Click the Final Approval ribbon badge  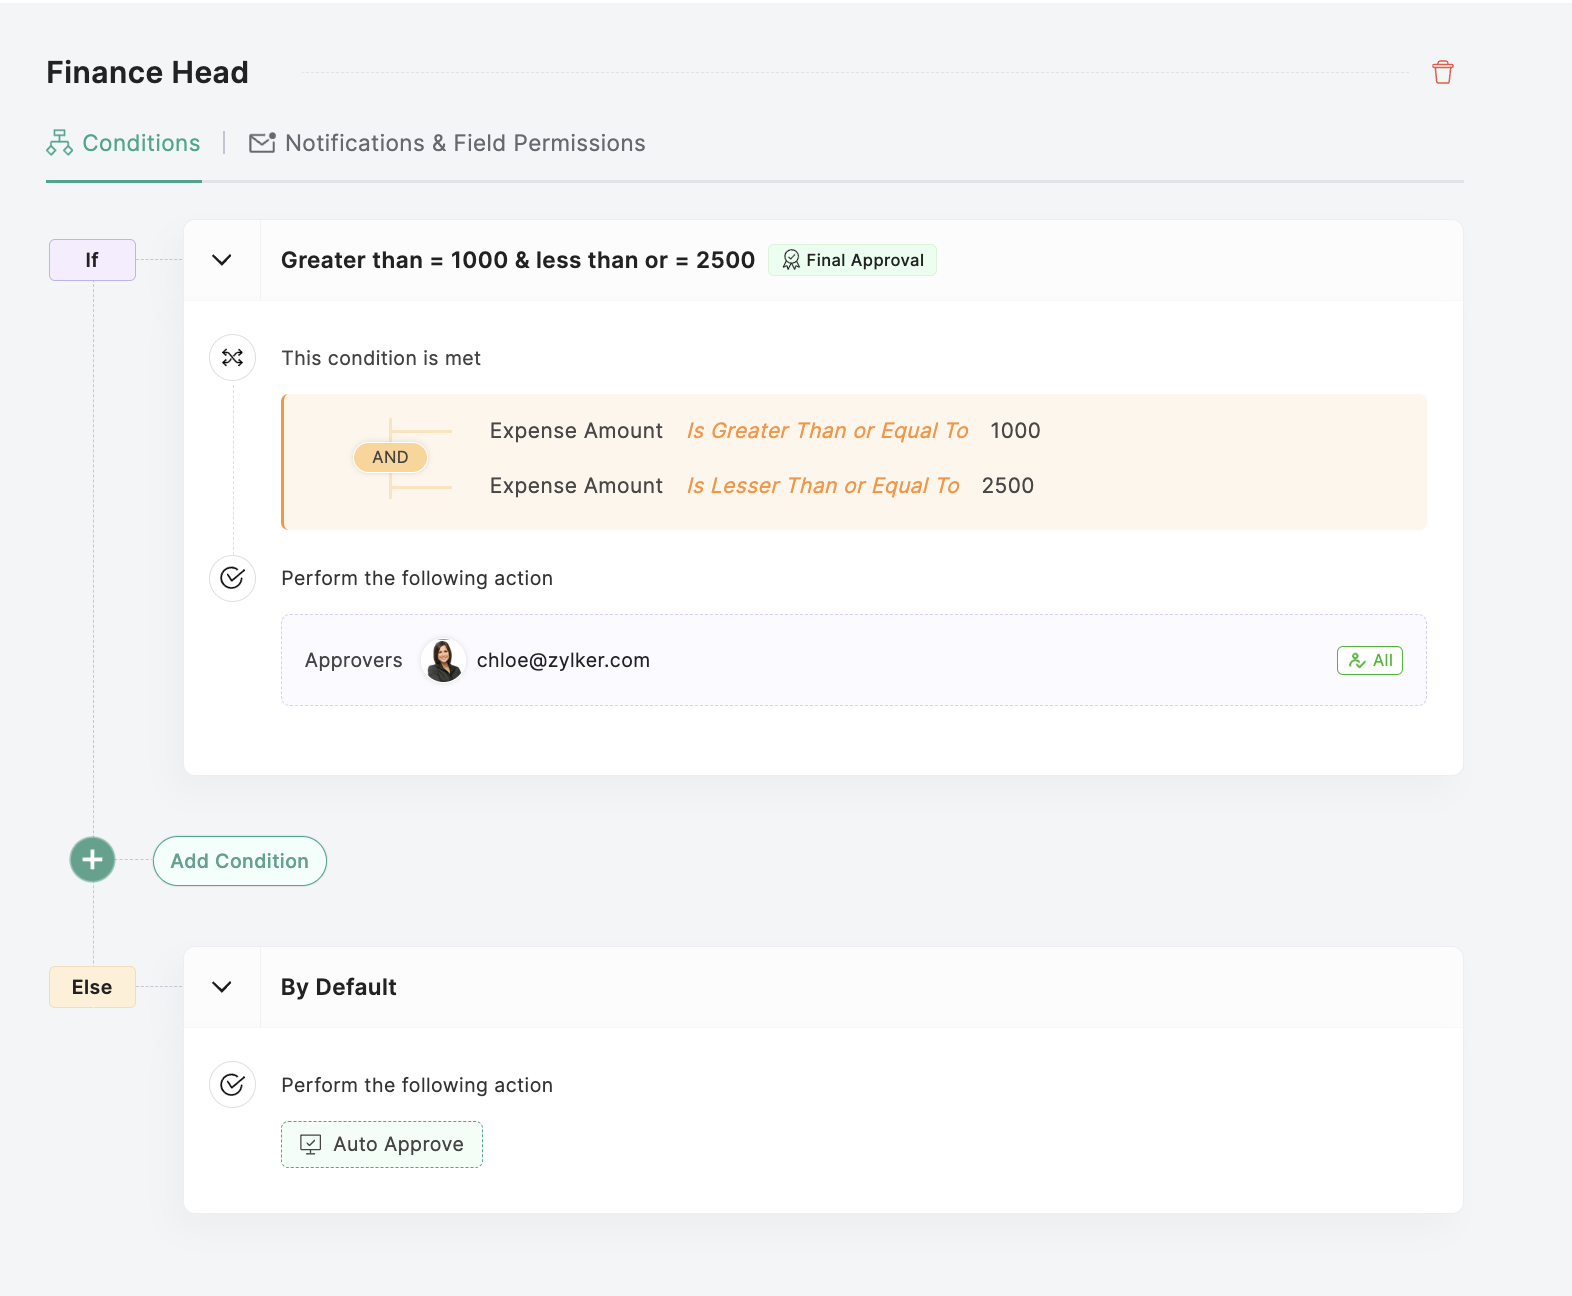852,260
